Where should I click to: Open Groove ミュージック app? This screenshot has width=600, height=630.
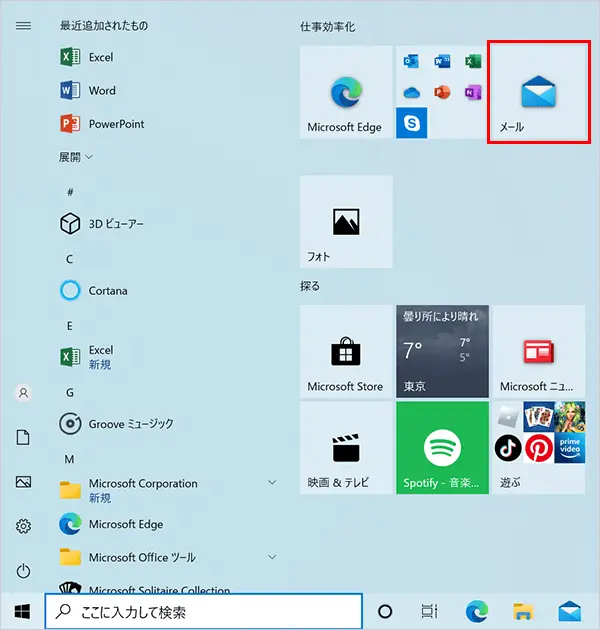(117, 424)
